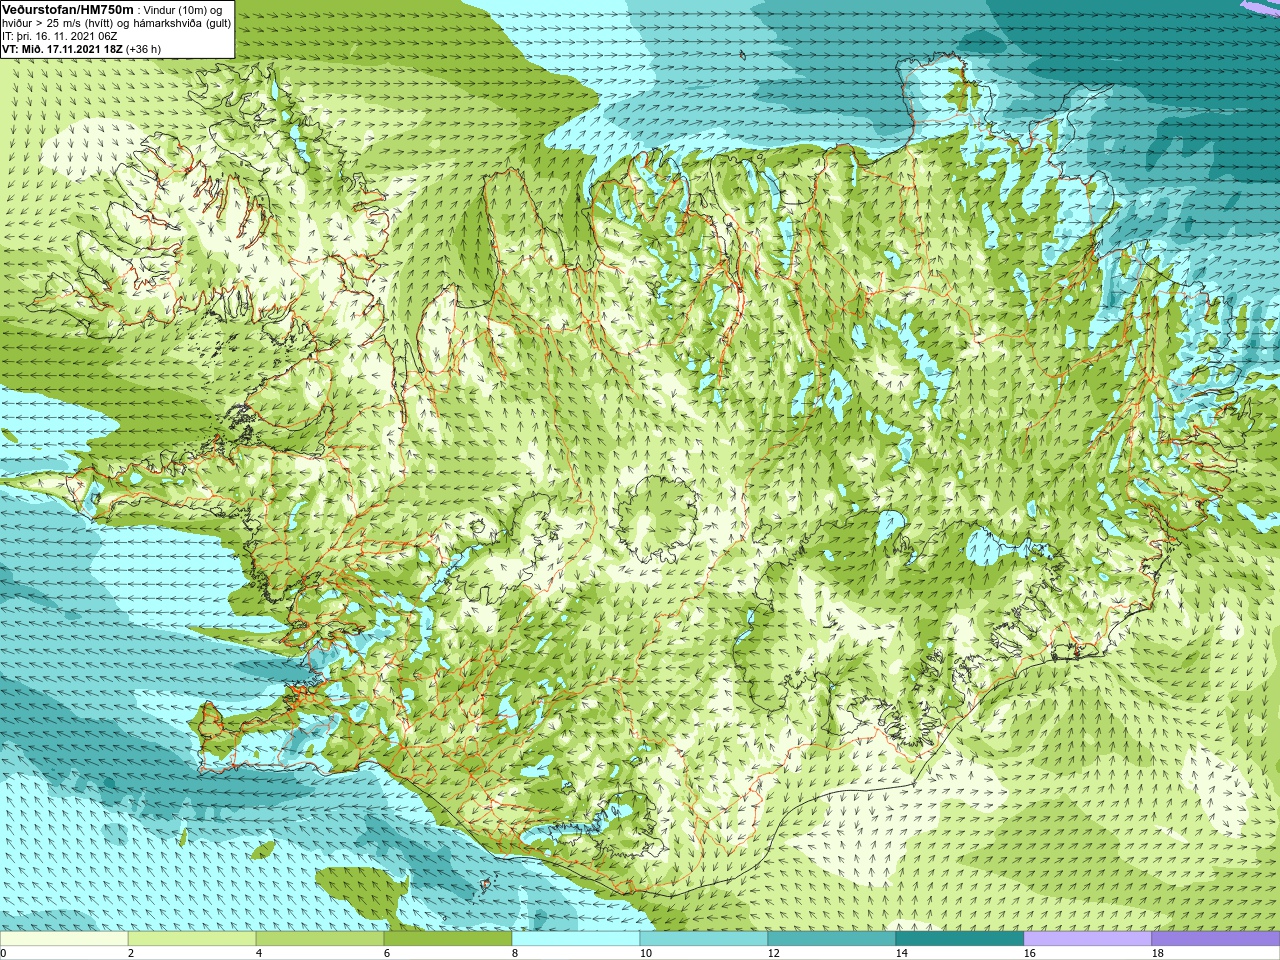Click the 8–10 m/s pale cyan legend swatch
Image resolution: width=1280 pixels, height=960 pixels.
tap(576, 939)
